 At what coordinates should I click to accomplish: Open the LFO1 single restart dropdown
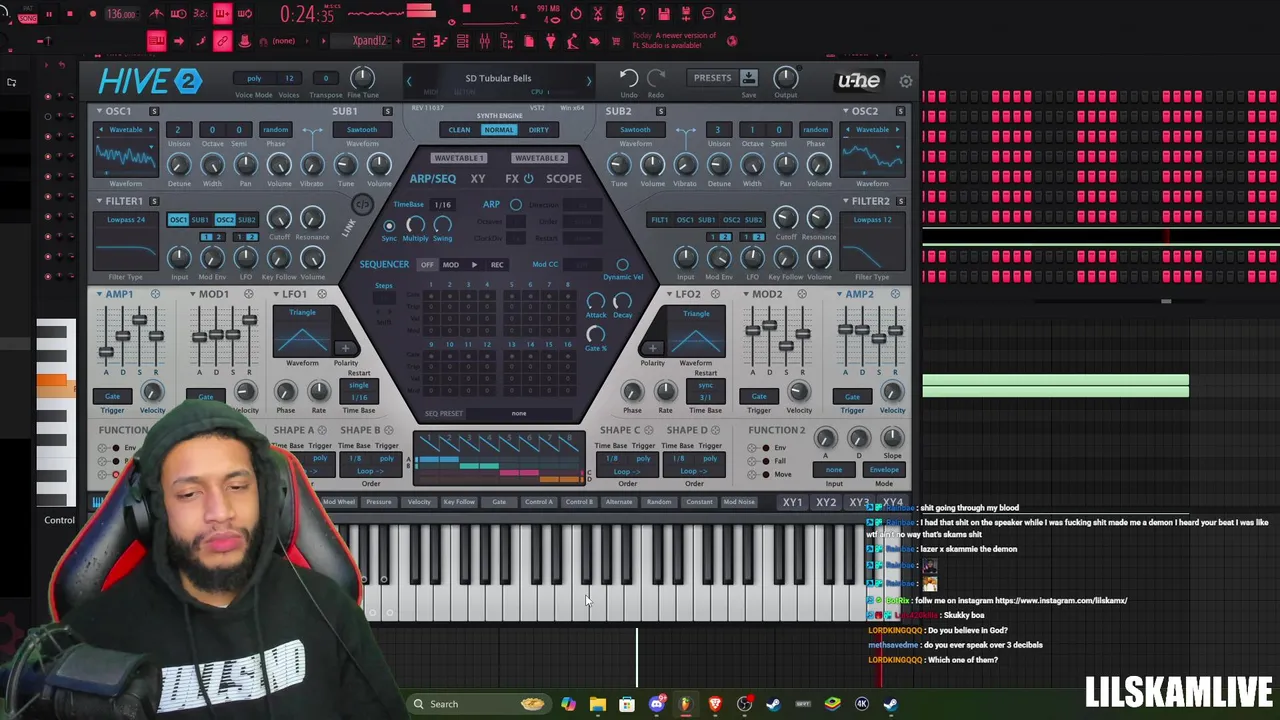[x=359, y=385]
